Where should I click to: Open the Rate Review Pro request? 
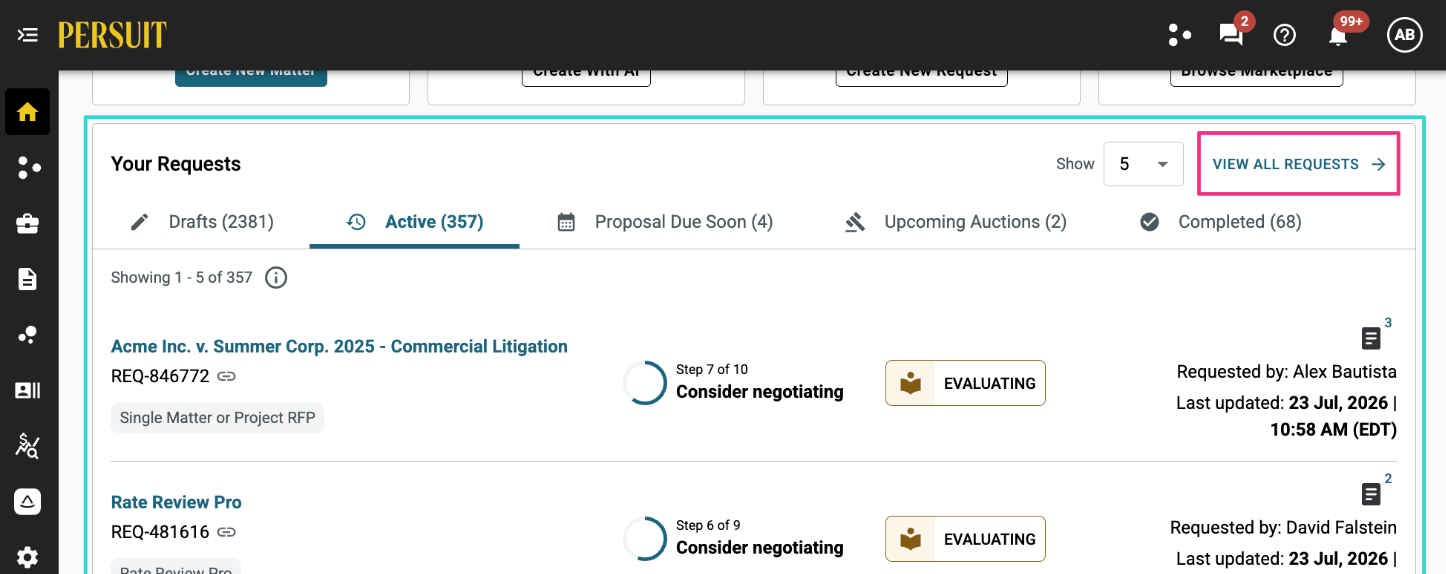(176, 502)
